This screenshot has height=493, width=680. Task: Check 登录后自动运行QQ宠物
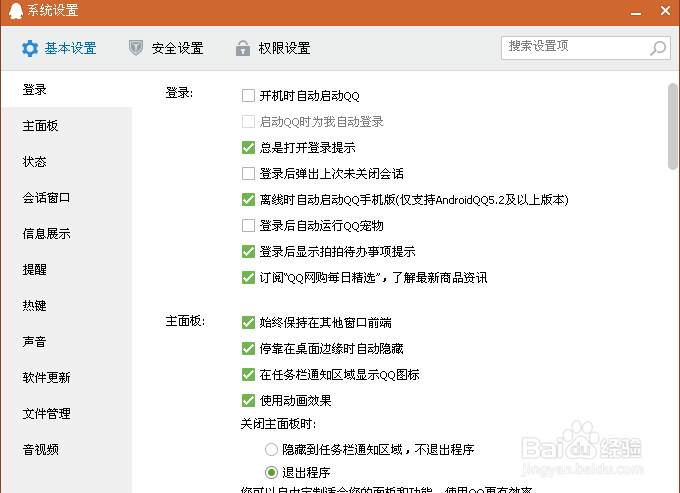(x=248, y=225)
